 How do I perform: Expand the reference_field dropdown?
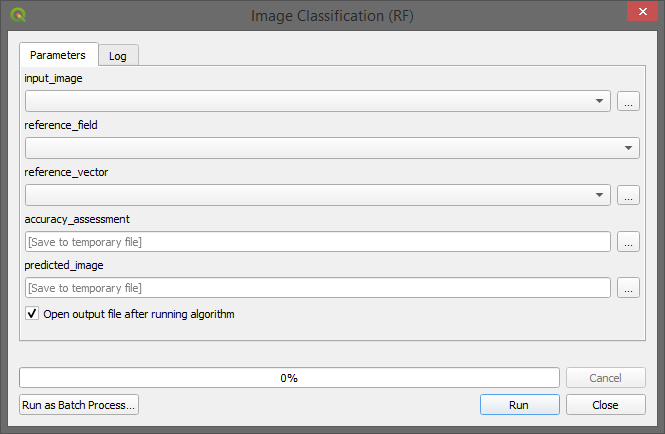click(332, 148)
